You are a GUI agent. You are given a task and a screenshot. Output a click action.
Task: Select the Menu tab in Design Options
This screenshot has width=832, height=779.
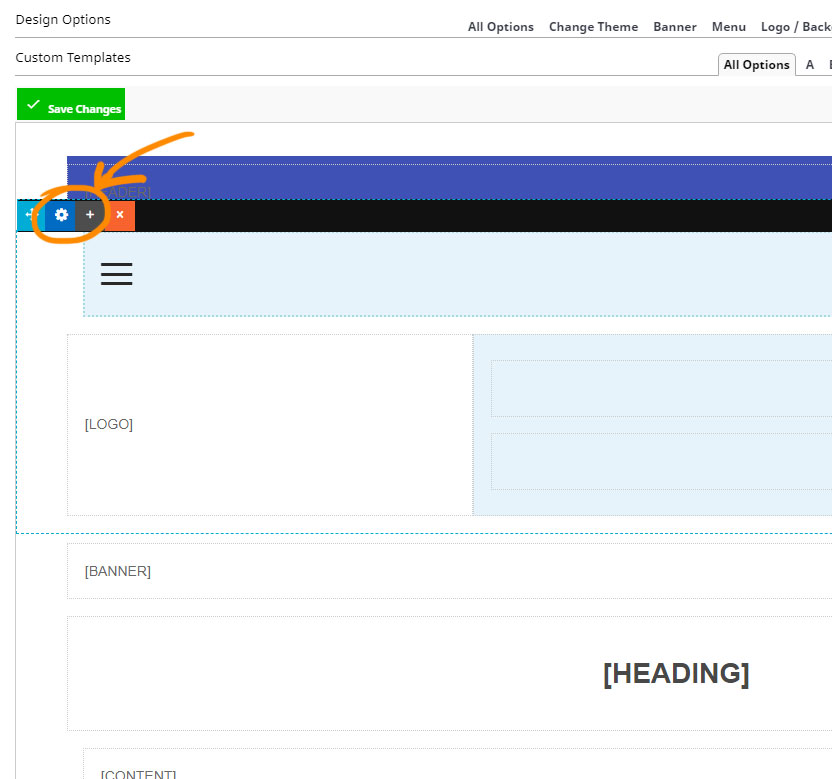[x=729, y=27]
